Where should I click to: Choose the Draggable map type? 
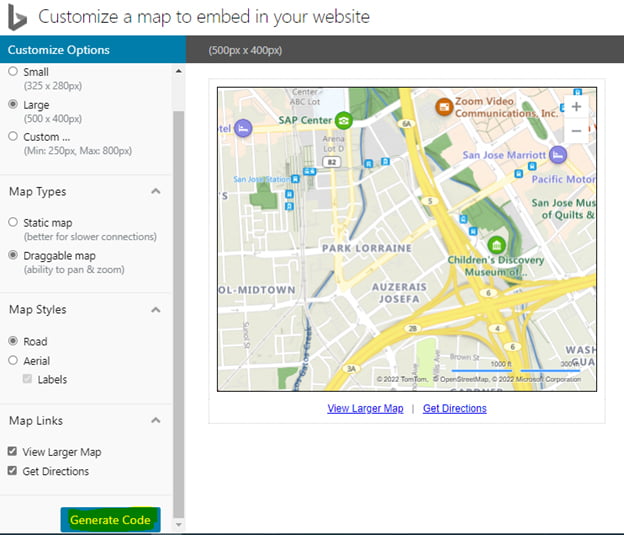(x=13, y=255)
